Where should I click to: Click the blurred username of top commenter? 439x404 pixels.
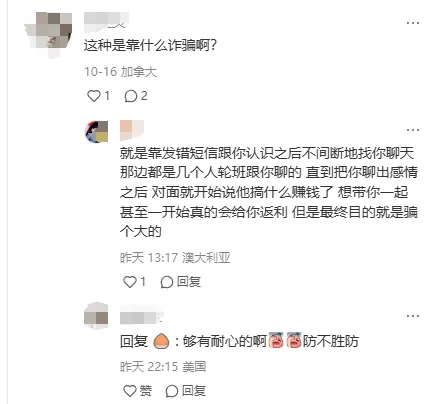(x=106, y=20)
